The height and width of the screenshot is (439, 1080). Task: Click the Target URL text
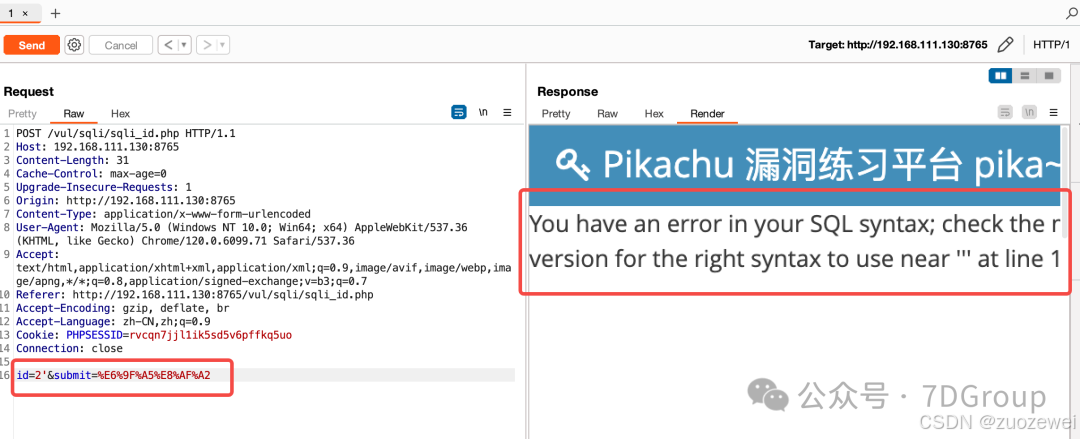coord(898,45)
